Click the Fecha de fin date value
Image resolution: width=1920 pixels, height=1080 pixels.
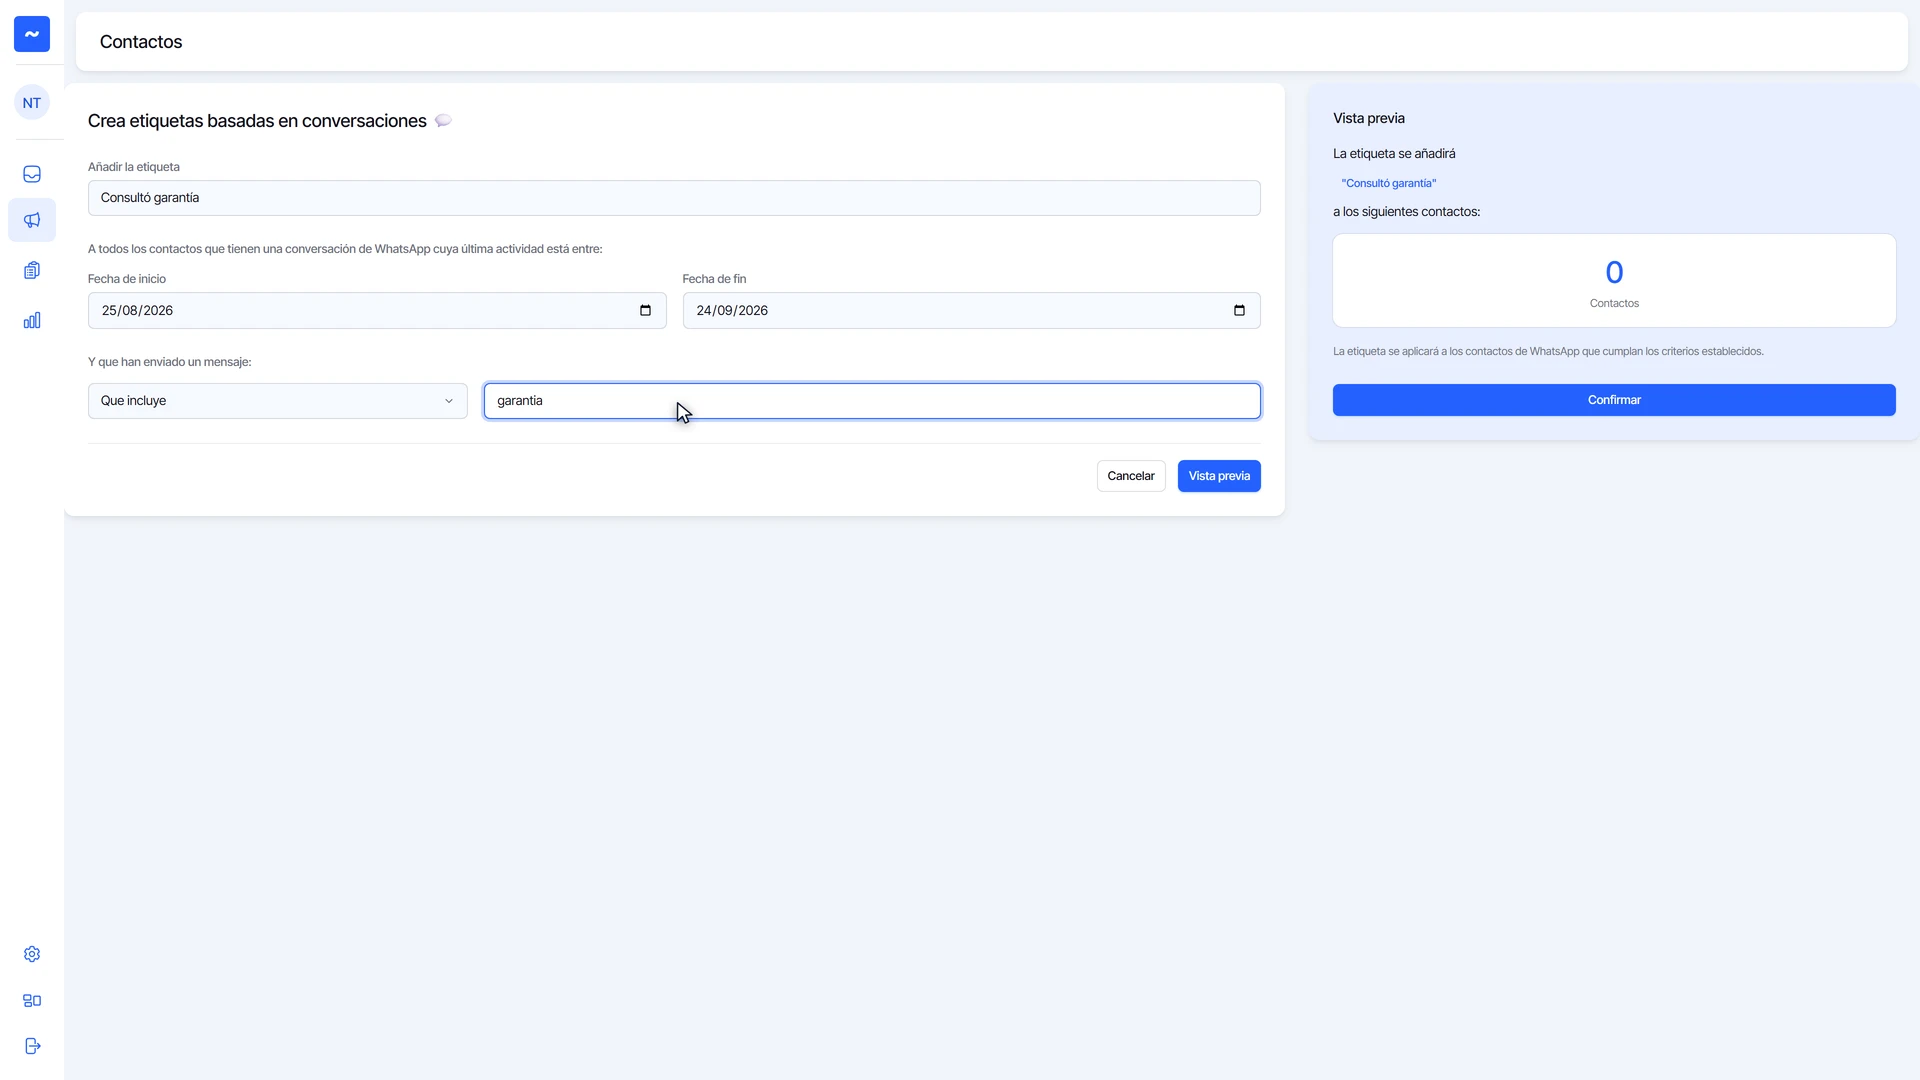coord(732,311)
